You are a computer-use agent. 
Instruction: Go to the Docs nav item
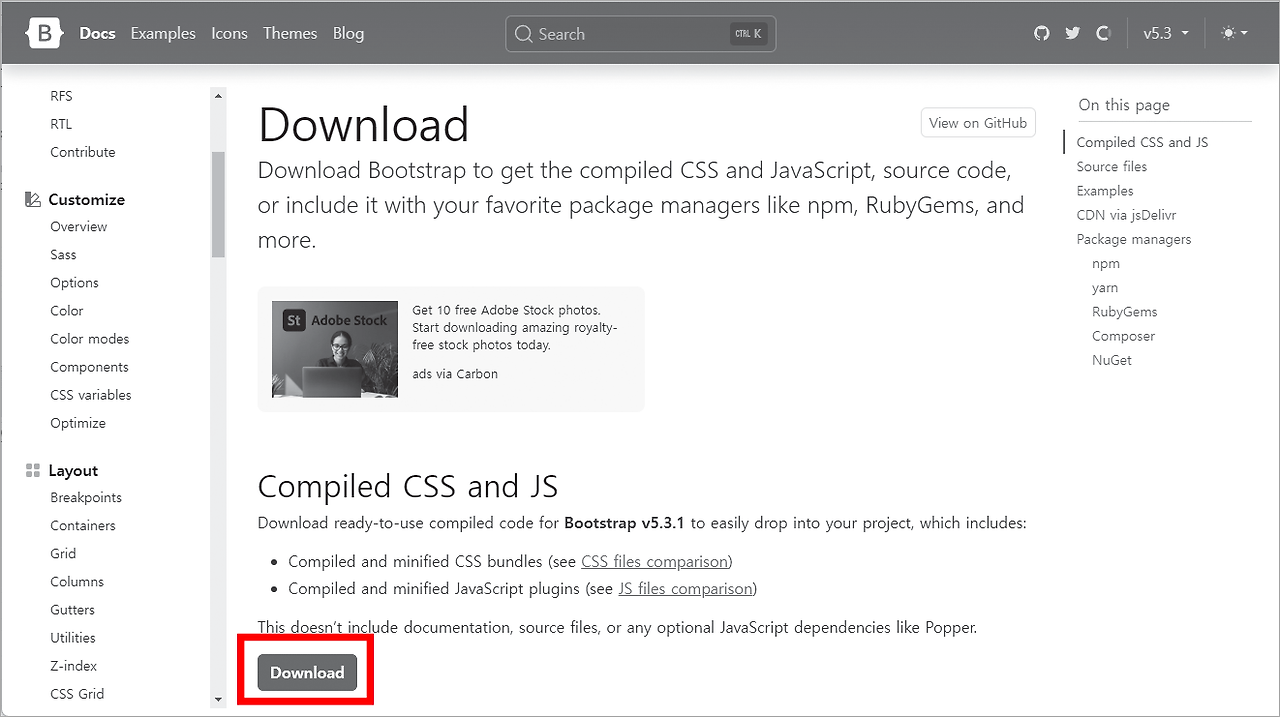pos(97,33)
